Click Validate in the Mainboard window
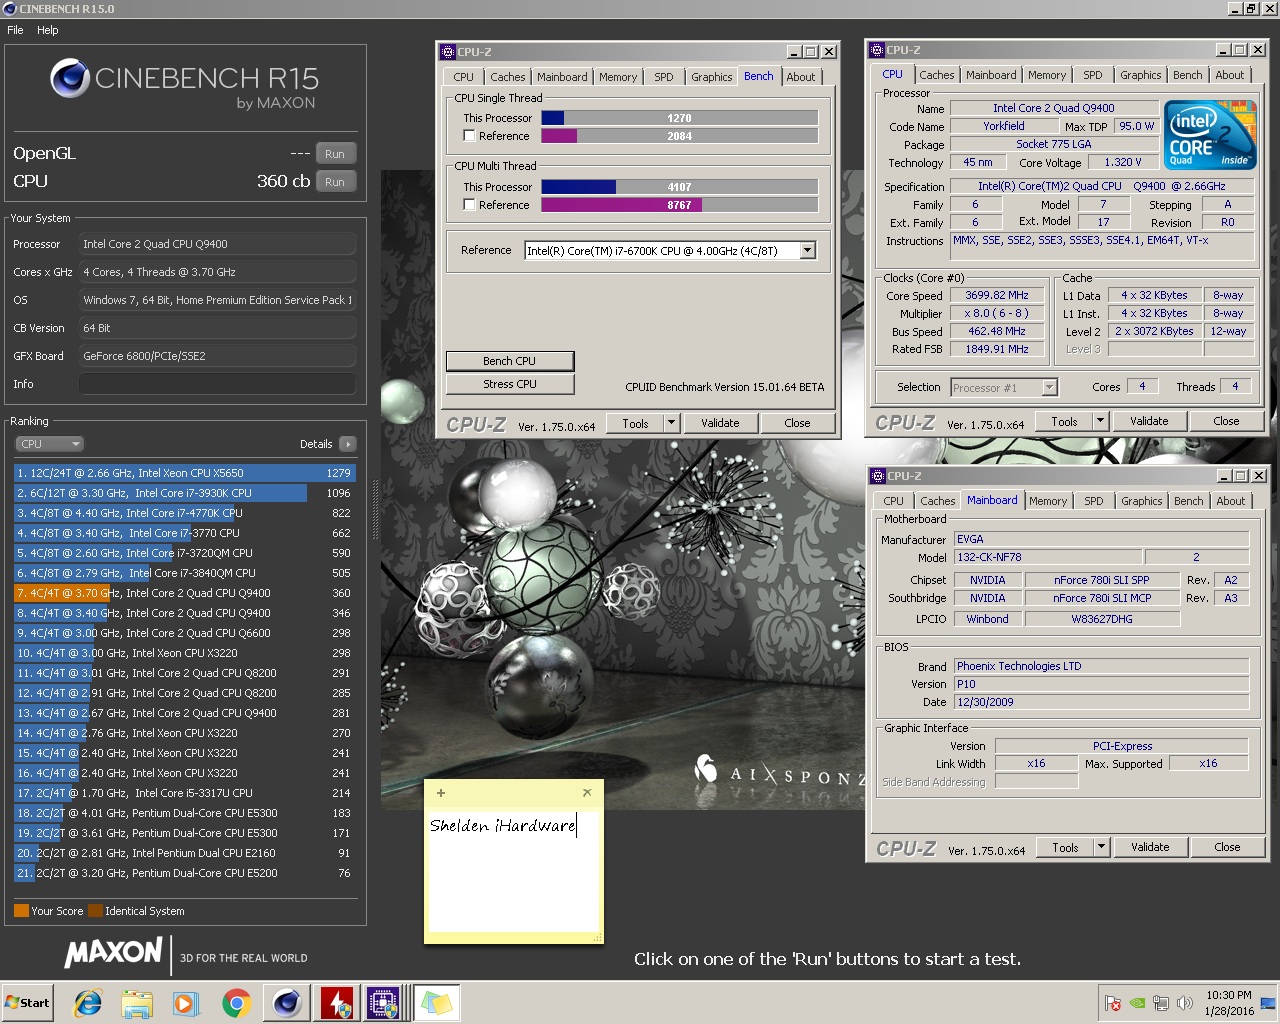The width and height of the screenshot is (1280, 1024). pyautogui.click(x=1150, y=847)
